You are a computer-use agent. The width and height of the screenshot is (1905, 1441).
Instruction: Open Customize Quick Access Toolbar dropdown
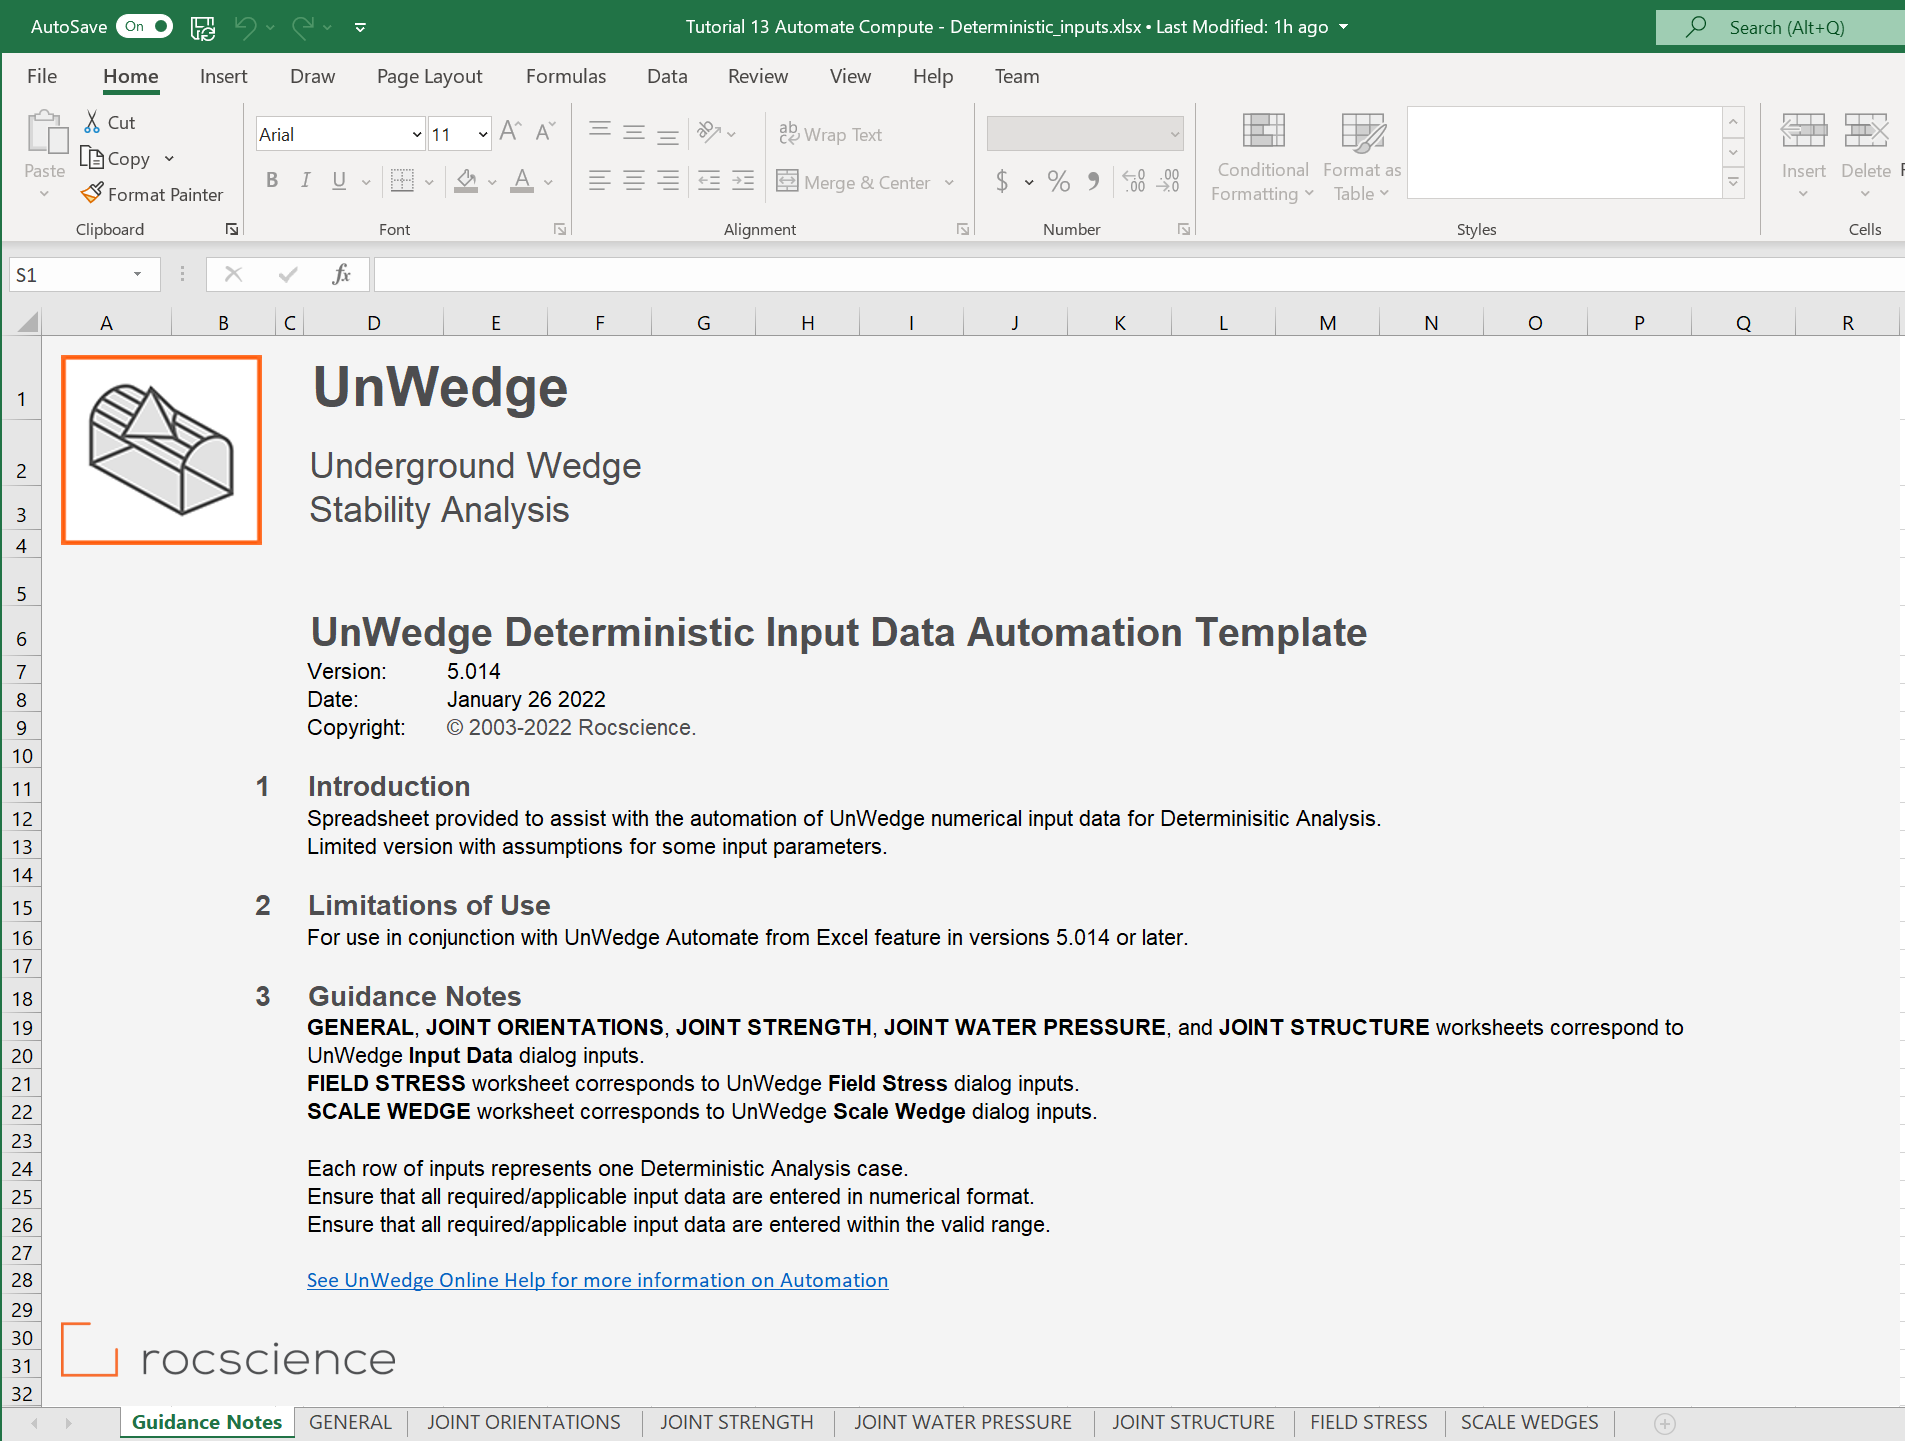pyautogui.click(x=360, y=28)
